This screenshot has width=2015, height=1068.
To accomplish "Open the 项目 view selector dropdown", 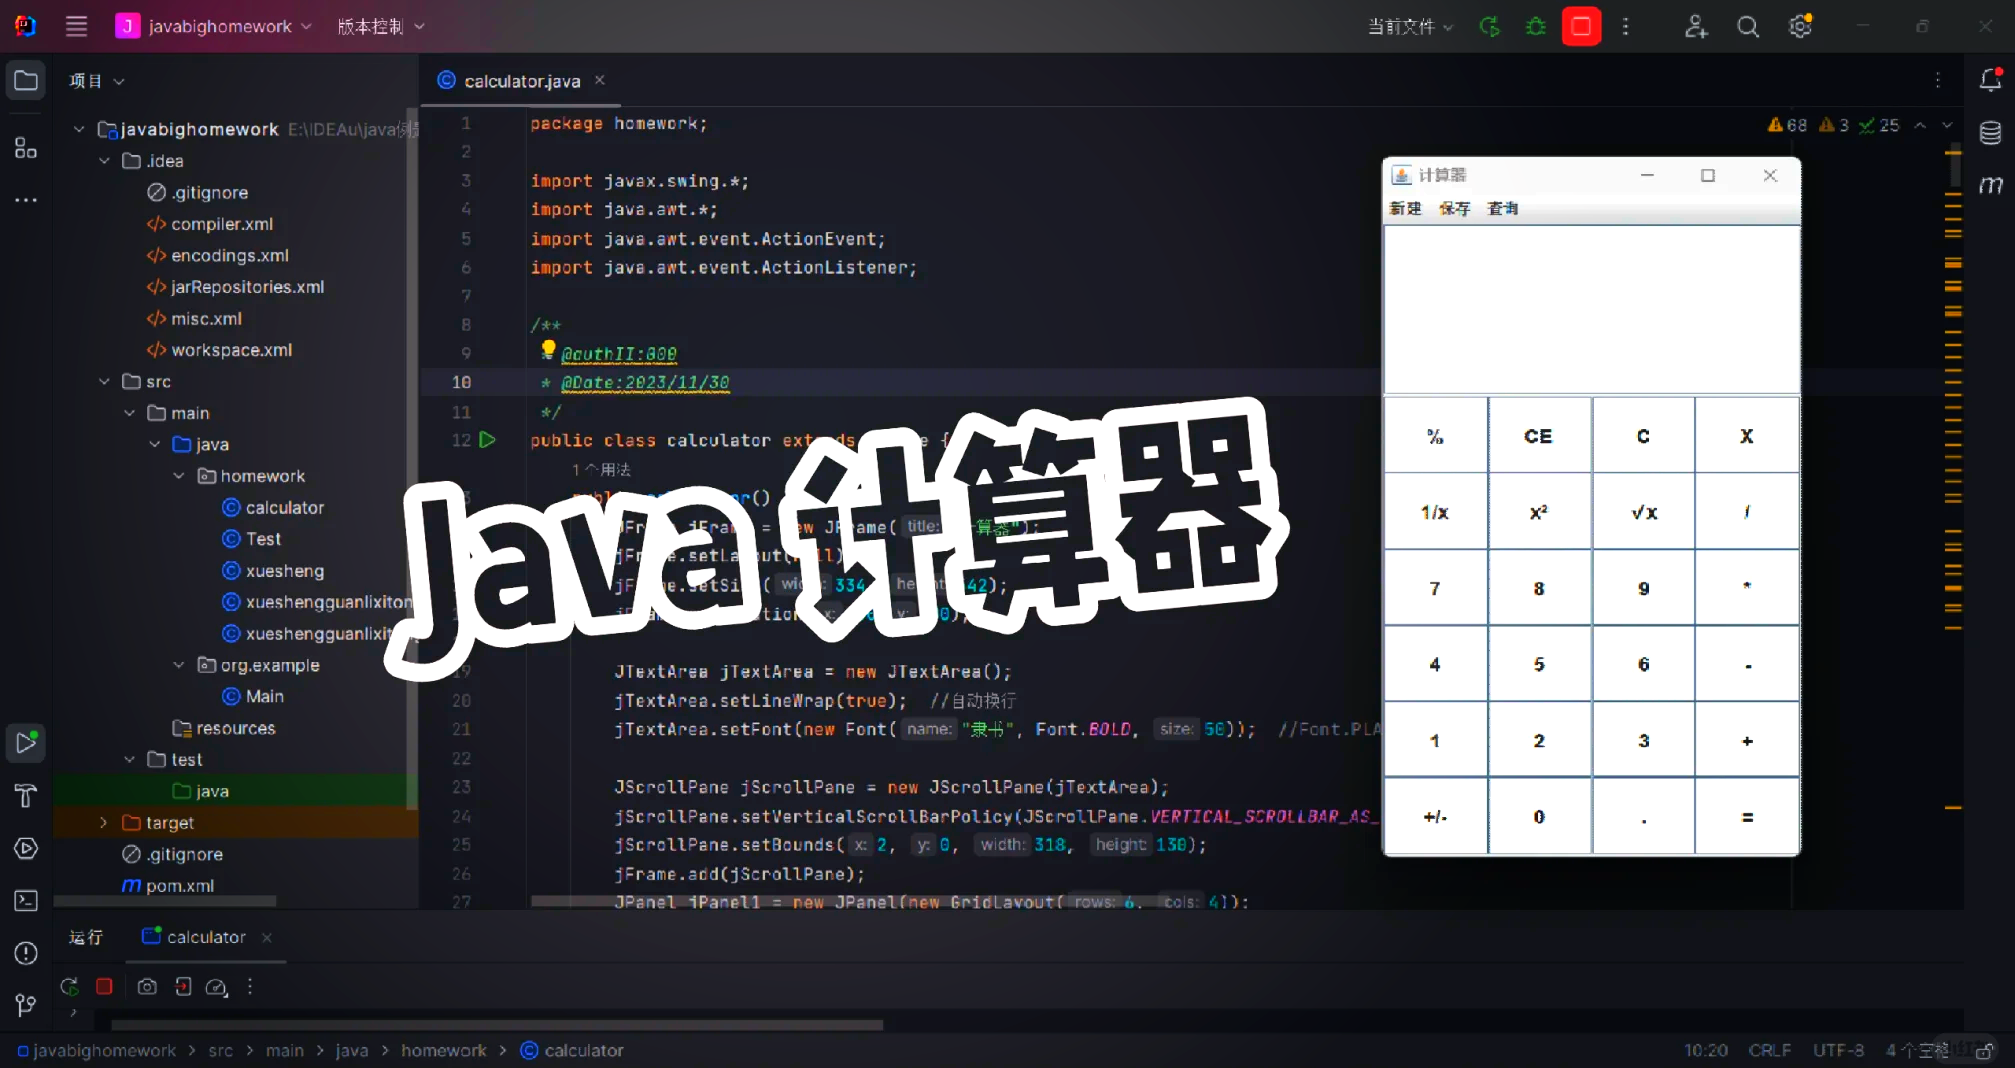I will [x=96, y=81].
